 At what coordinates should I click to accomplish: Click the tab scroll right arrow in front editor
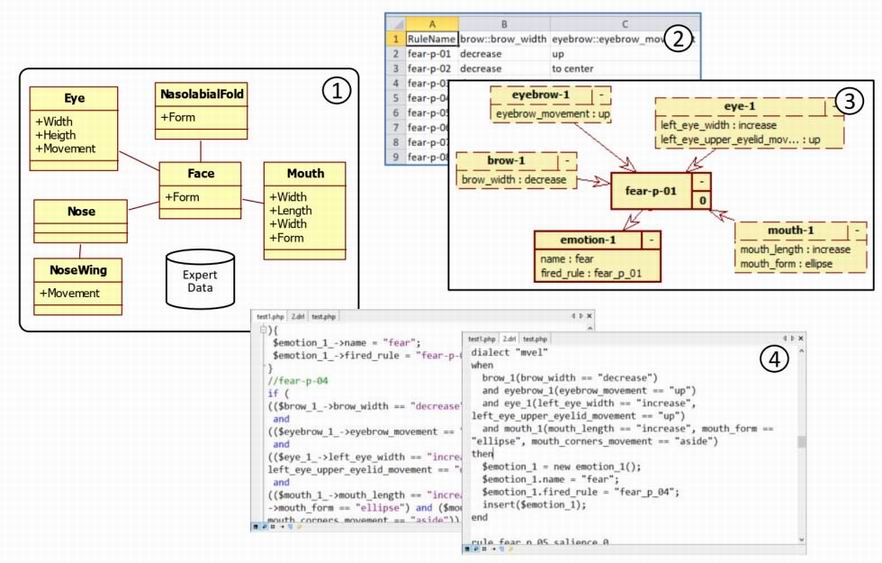[792, 339]
